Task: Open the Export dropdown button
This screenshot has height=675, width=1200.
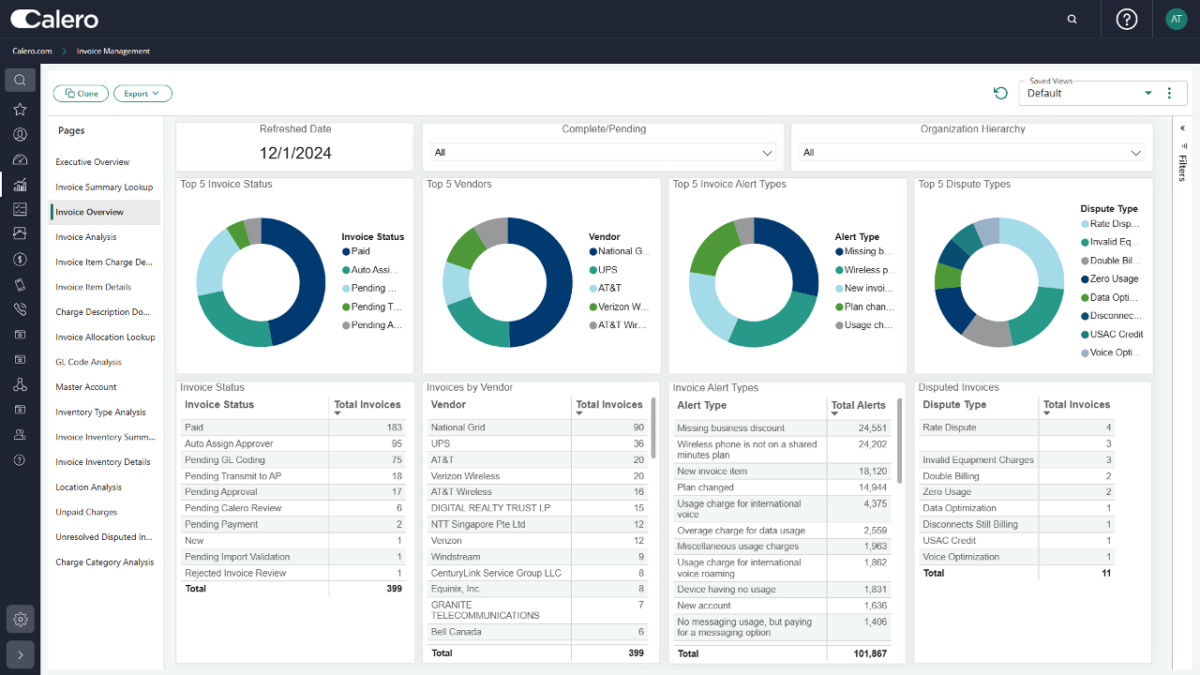Action: [x=142, y=93]
